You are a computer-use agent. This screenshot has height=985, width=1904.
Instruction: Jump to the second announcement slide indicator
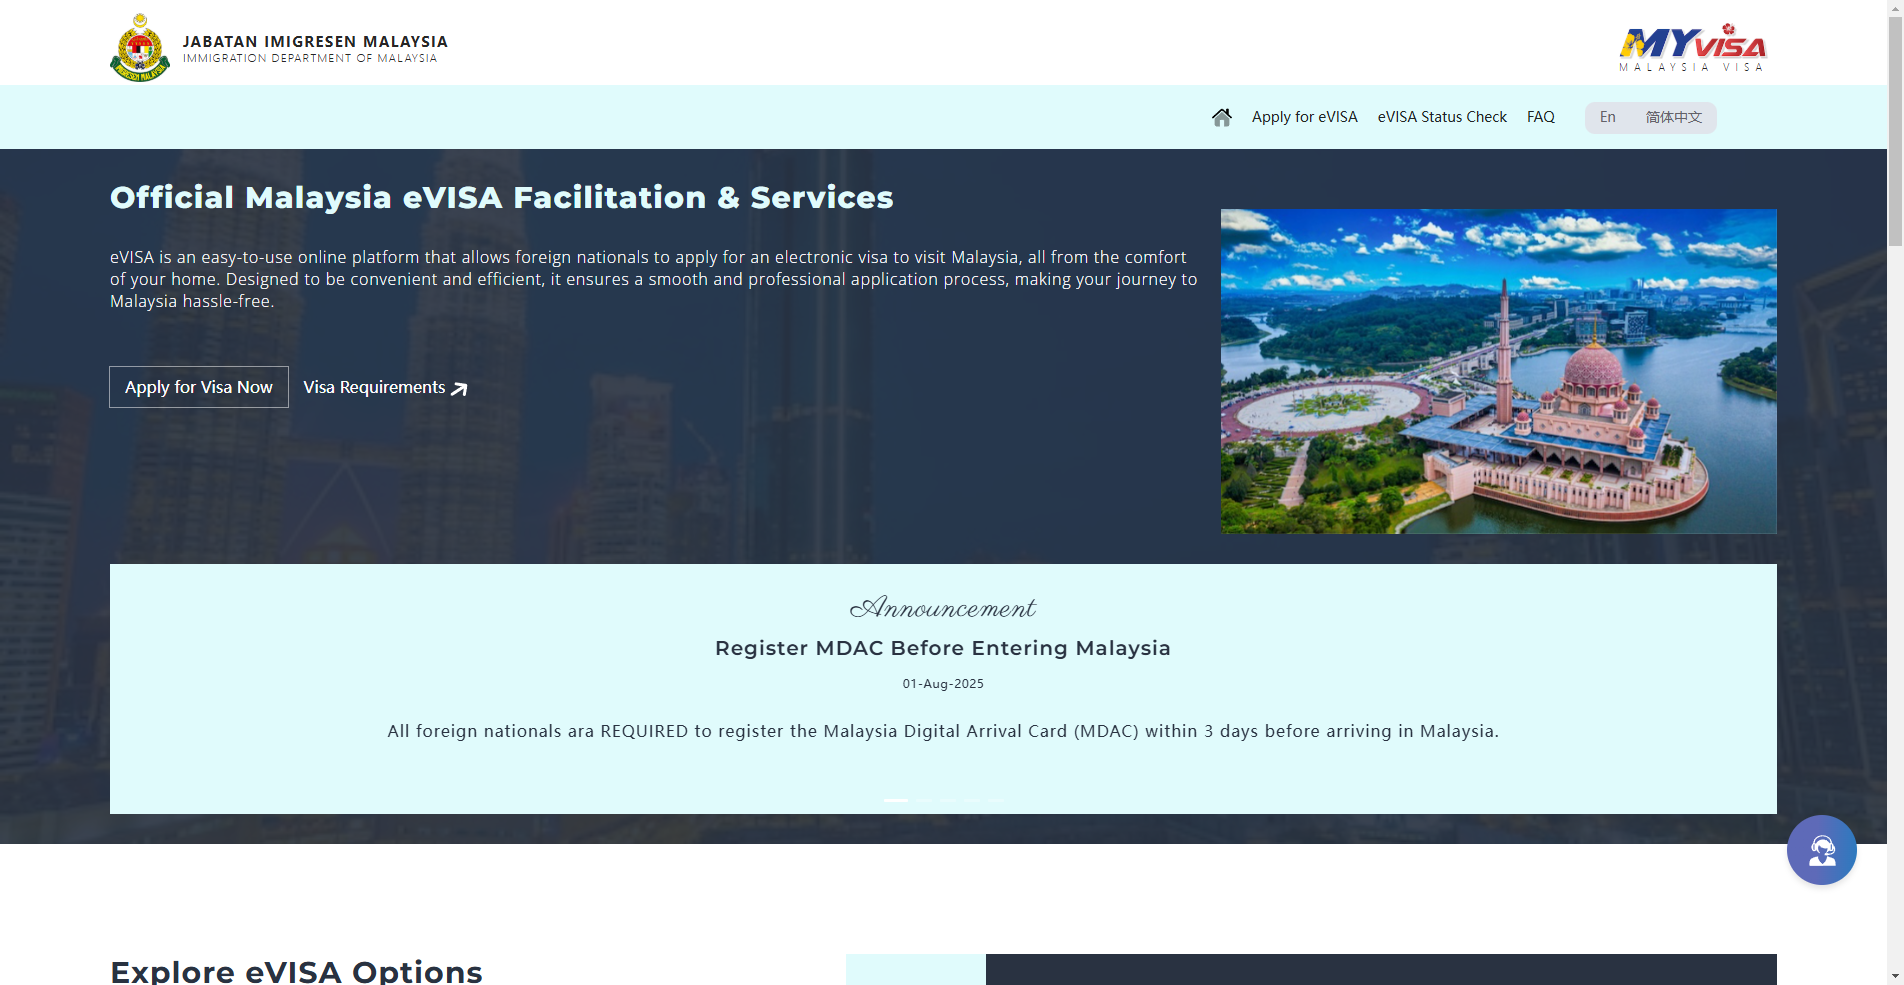tap(924, 801)
